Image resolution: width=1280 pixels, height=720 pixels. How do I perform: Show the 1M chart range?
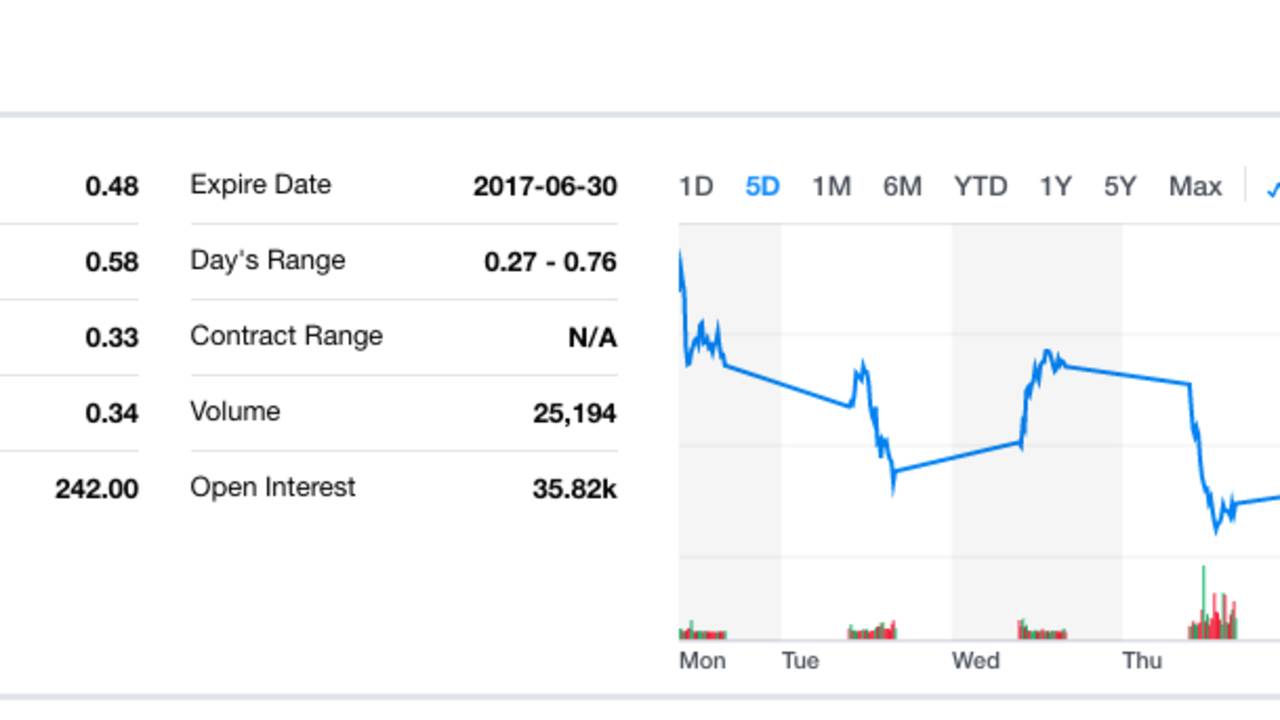(x=831, y=187)
